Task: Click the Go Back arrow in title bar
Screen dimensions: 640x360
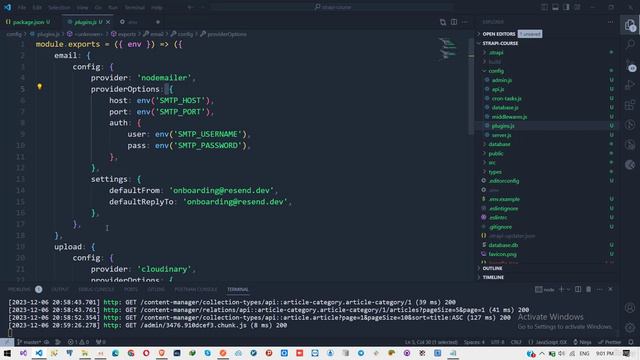Action: [x=190, y=7]
